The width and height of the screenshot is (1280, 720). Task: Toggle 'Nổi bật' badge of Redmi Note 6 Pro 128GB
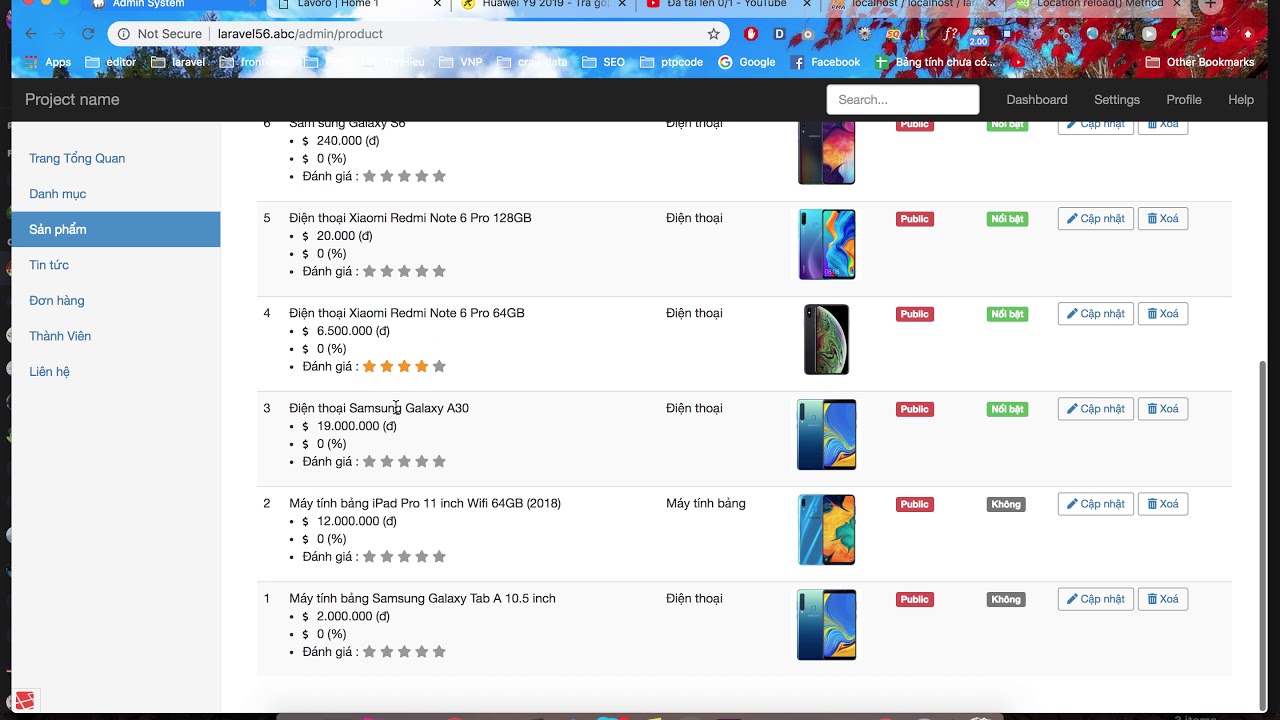(1007, 219)
